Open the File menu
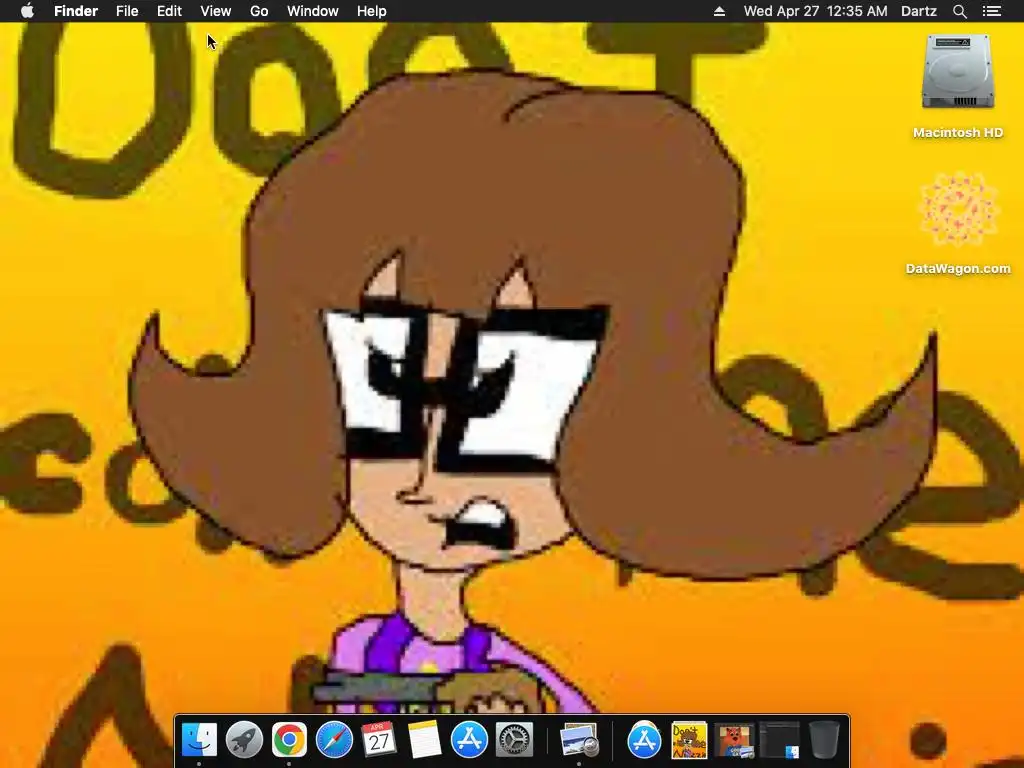Screen dimensions: 1024x768 click(x=127, y=11)
